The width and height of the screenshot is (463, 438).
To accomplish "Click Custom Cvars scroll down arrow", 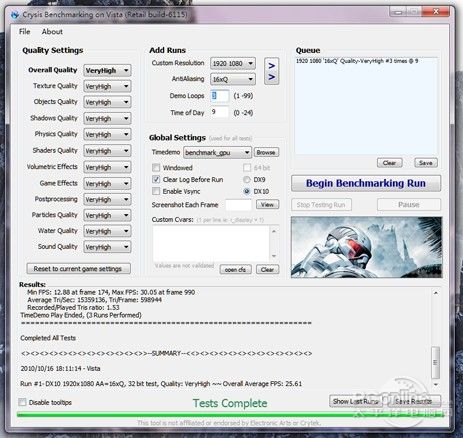I will (x=274, y=256).
